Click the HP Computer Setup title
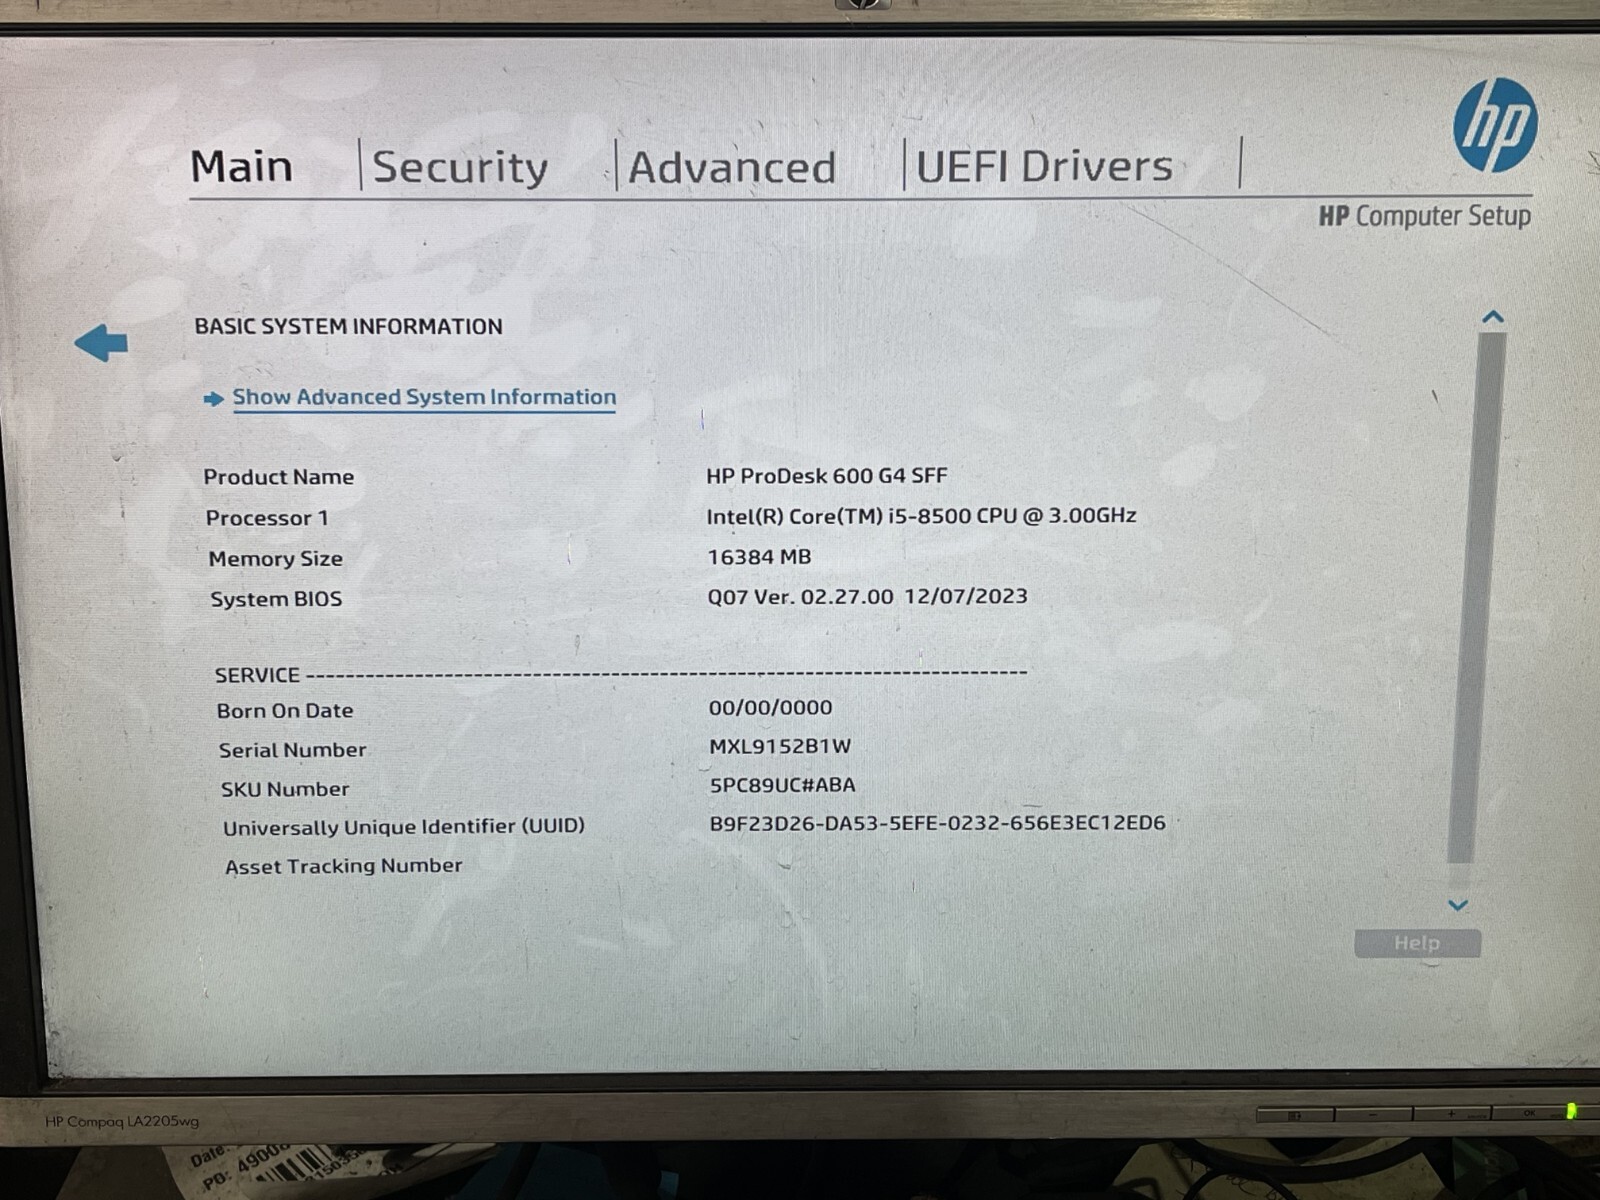Screen dimensions: 1600x1200 pyautogui.click(x=1425, y=215)
